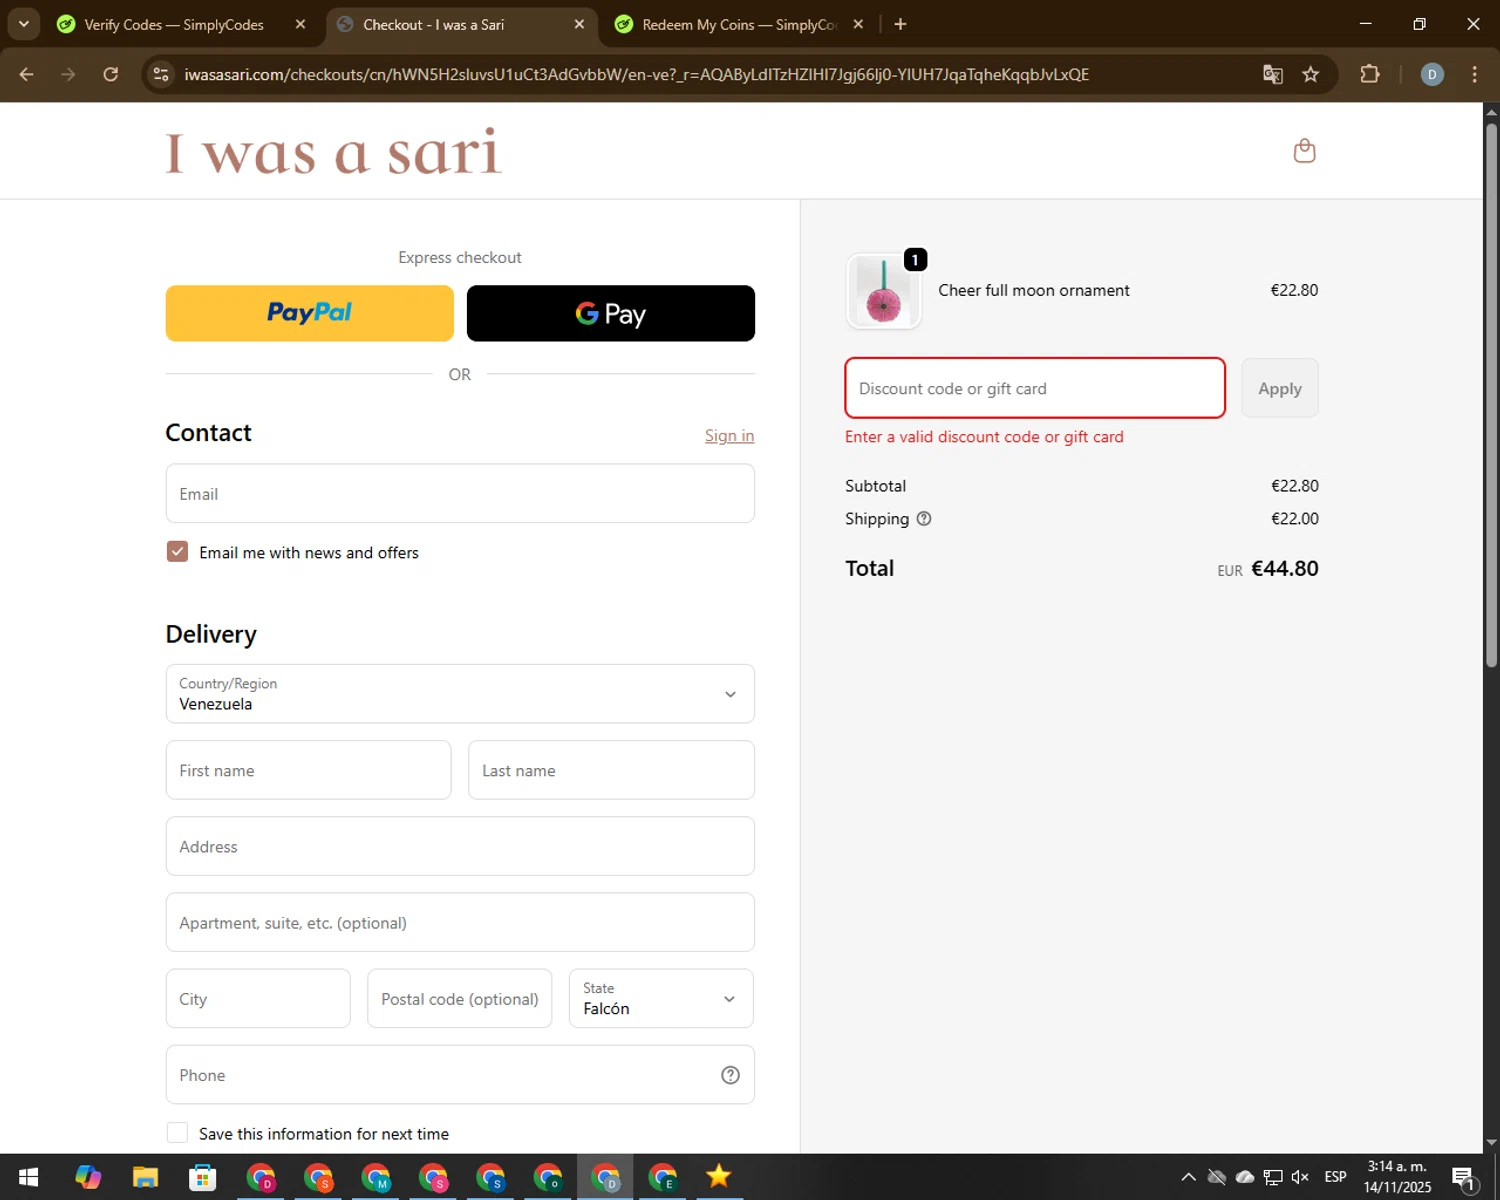Image resolution: width=1500 pixels, height=1200 pixels.
Task: Open a new browser tab
Action: [900, 24]
